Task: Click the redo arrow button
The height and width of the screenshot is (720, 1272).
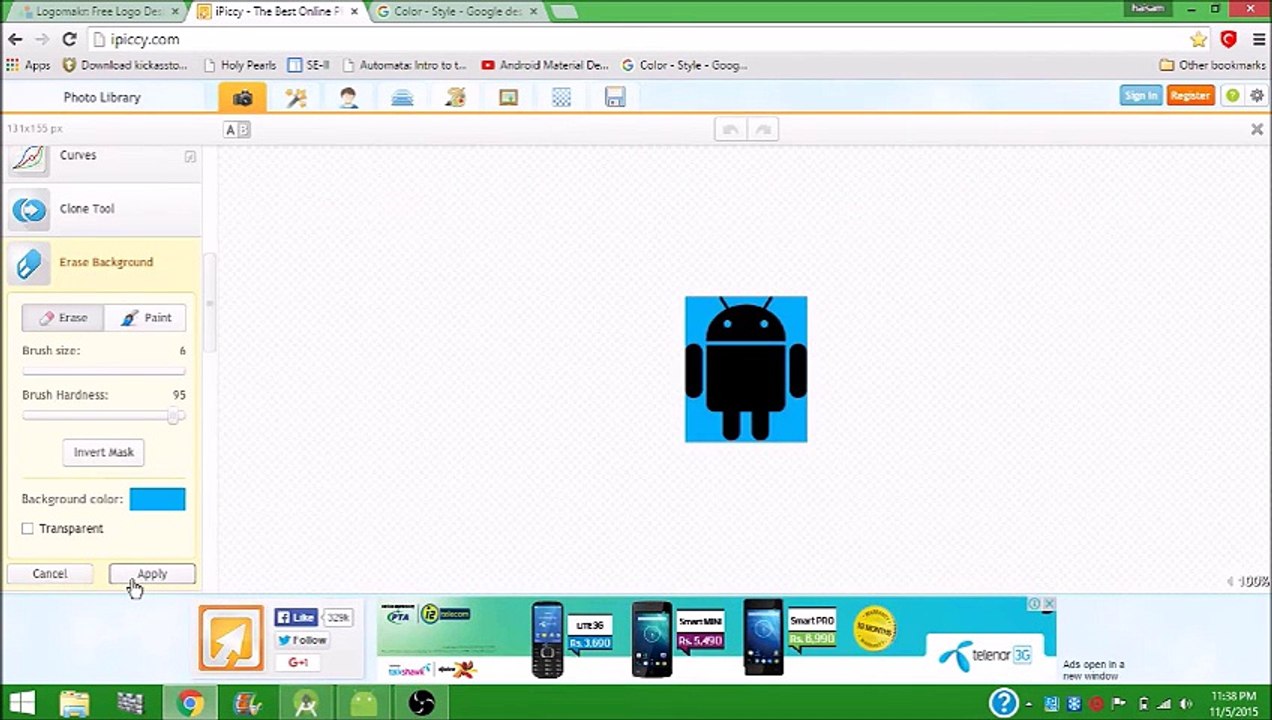Action: pos(762,130)
